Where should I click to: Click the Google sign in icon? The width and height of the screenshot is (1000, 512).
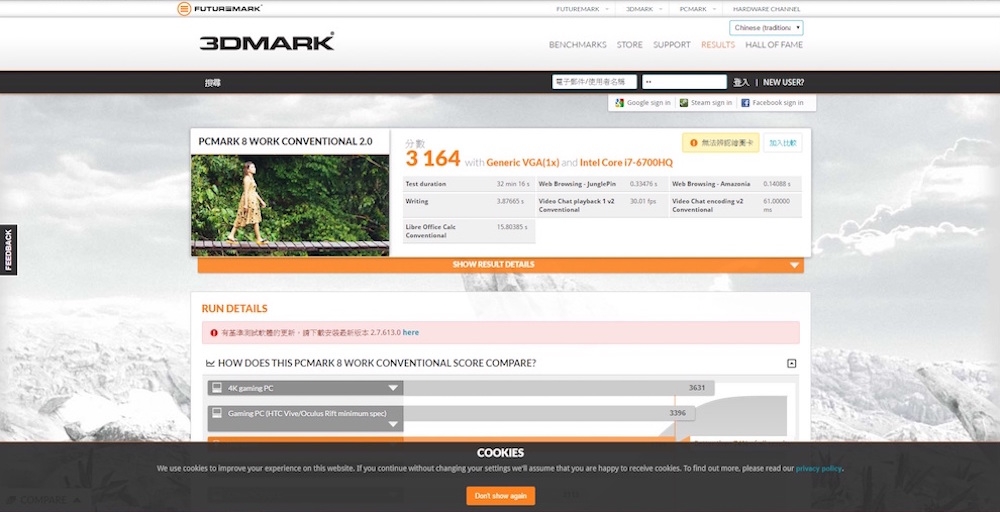pyautogui.click(x=619, y=103)
